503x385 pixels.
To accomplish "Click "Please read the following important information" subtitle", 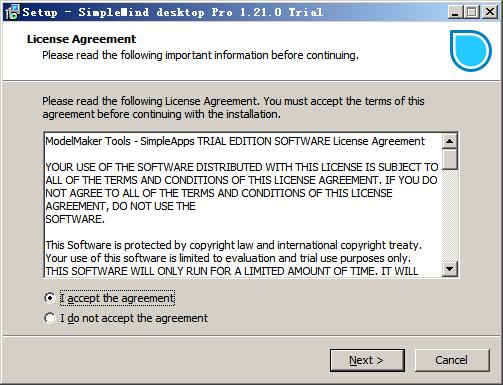I will tap(200, 55).
